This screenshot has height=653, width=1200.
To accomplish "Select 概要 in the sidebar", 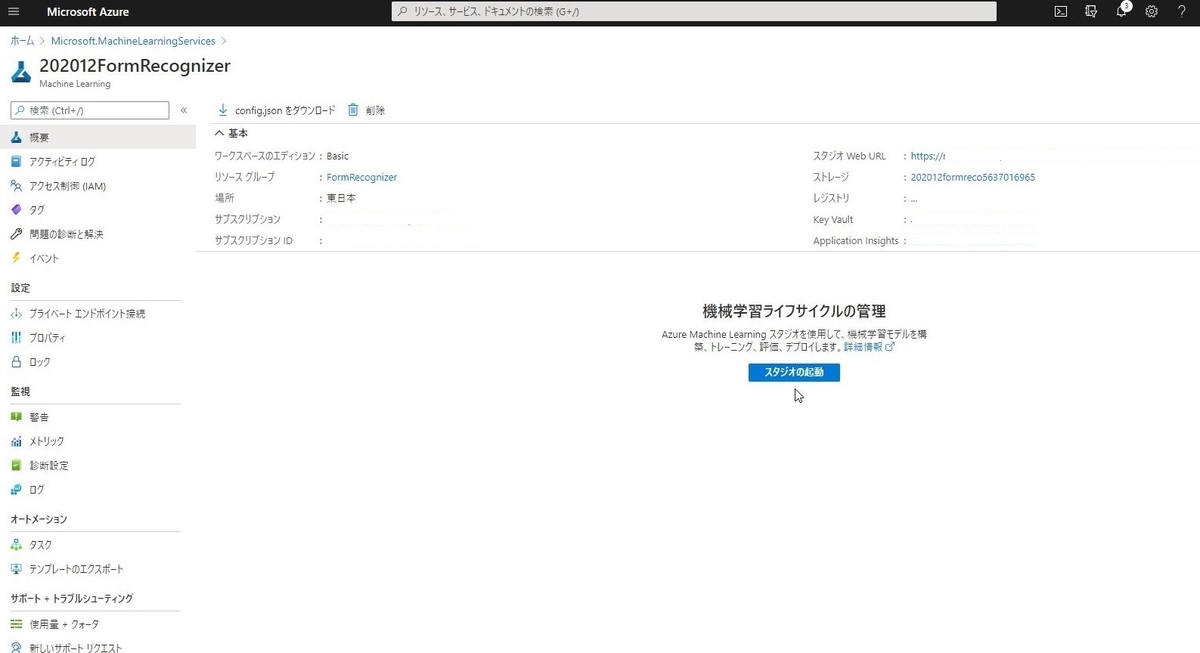I will coord(38,137).
